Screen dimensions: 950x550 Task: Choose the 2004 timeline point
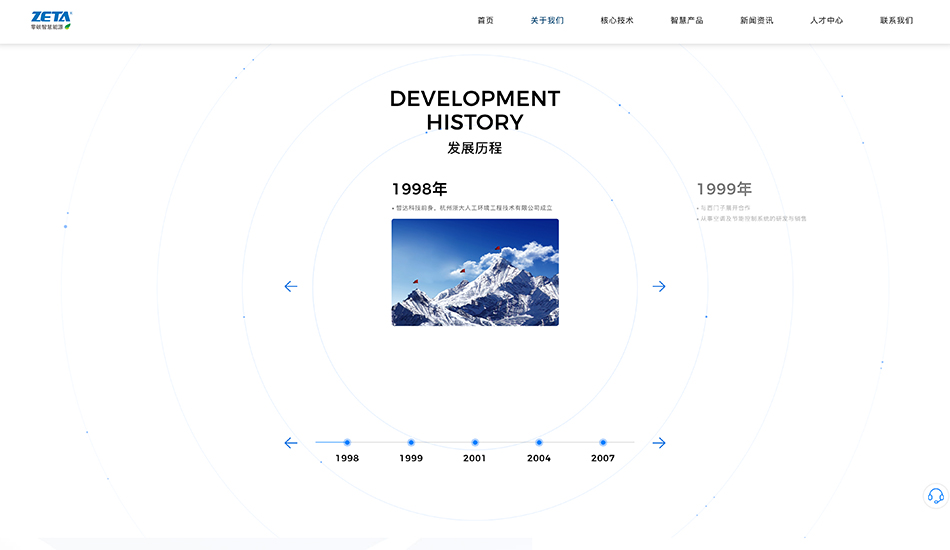[539, 442]
